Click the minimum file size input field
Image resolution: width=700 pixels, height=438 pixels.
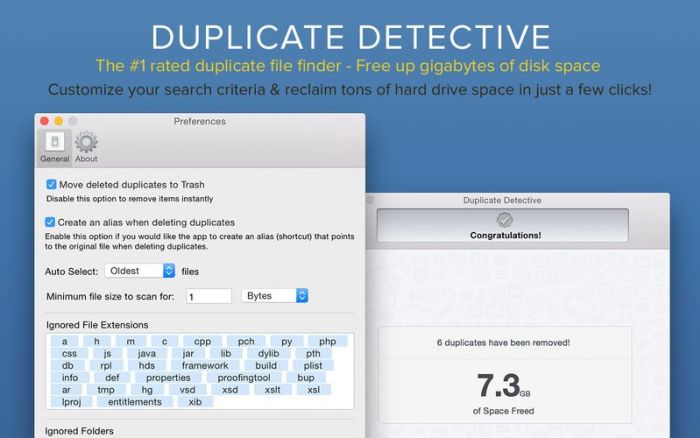(x=209, y=296)
